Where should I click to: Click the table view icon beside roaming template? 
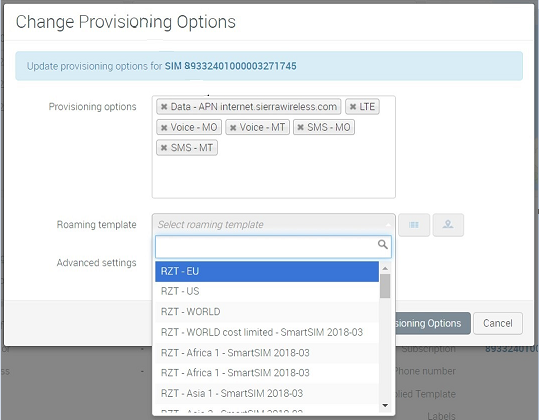coord(414,225)
